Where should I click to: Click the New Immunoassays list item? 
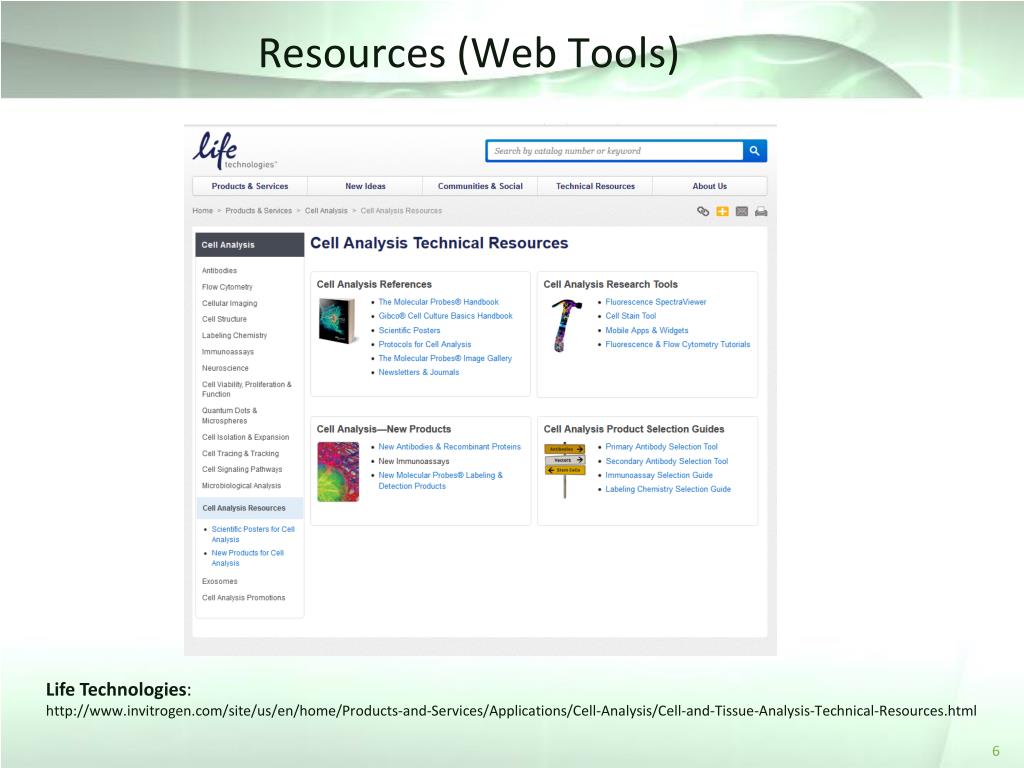click(x=413, y=461)
